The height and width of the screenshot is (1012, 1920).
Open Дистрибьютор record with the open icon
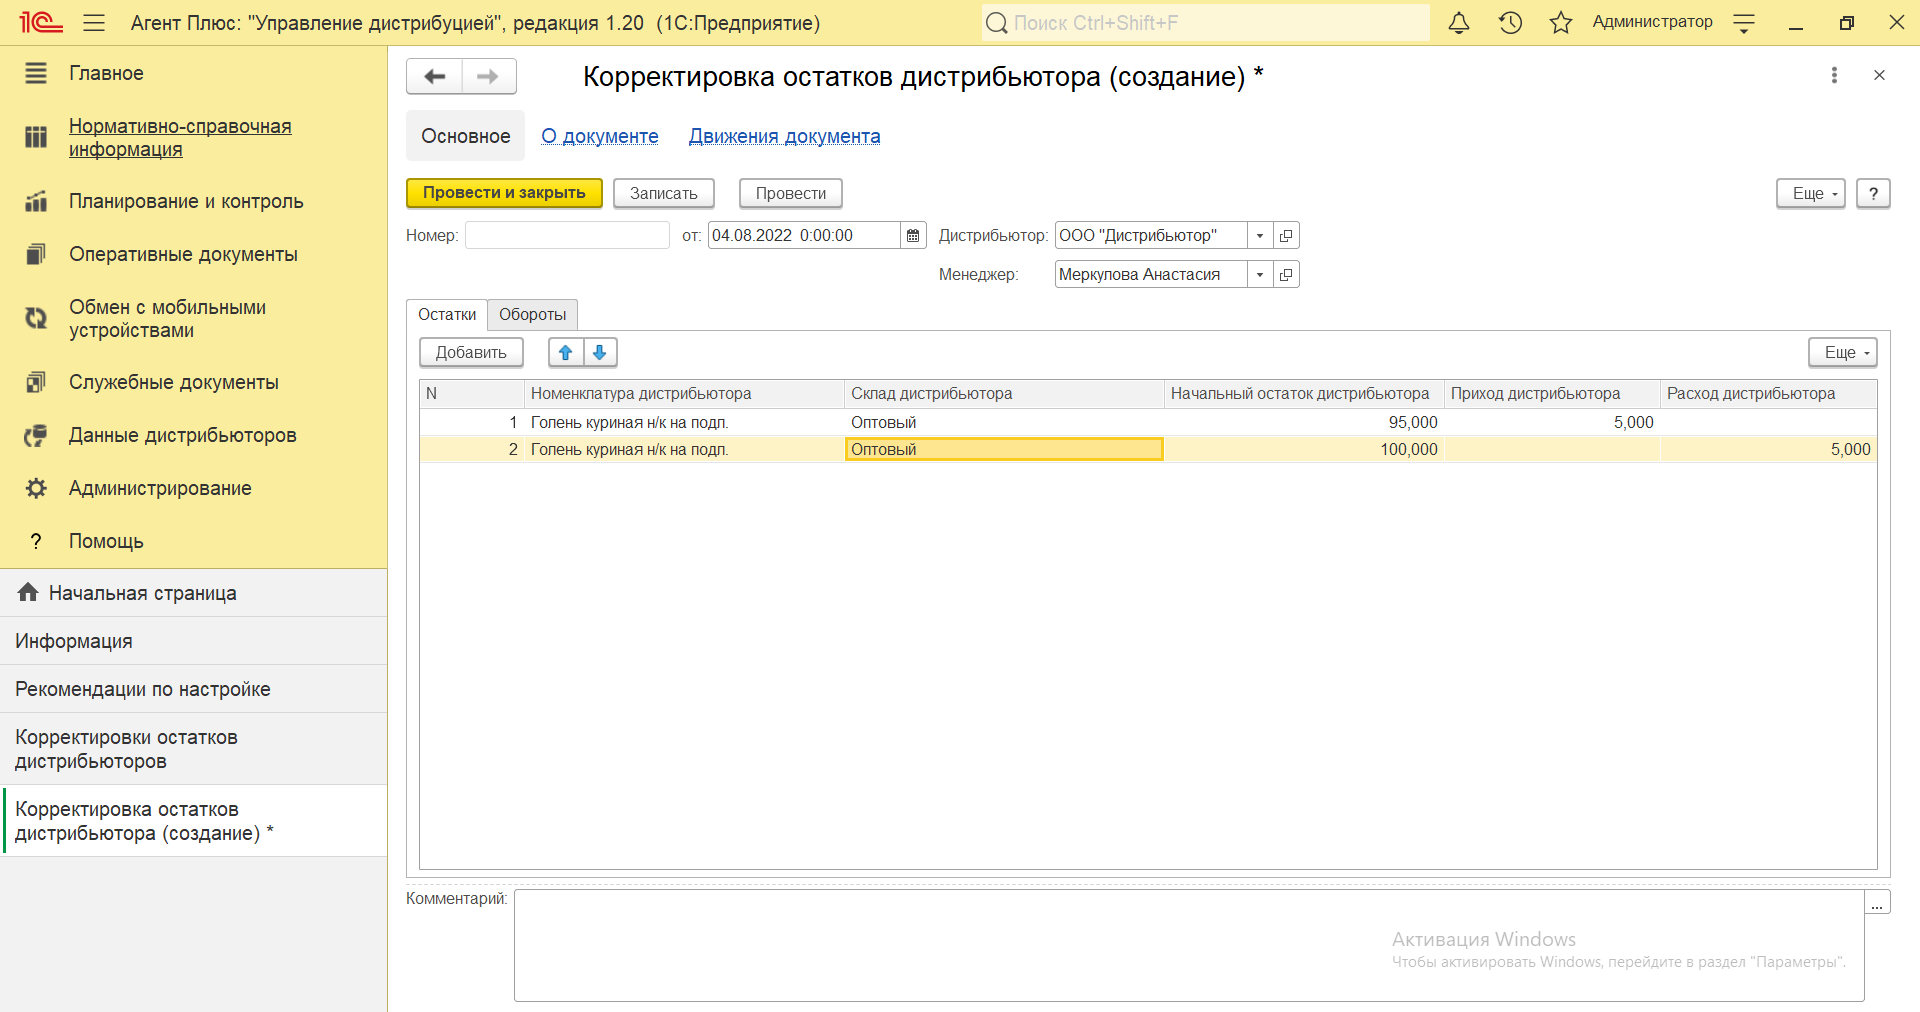(x=1286, y=235)
